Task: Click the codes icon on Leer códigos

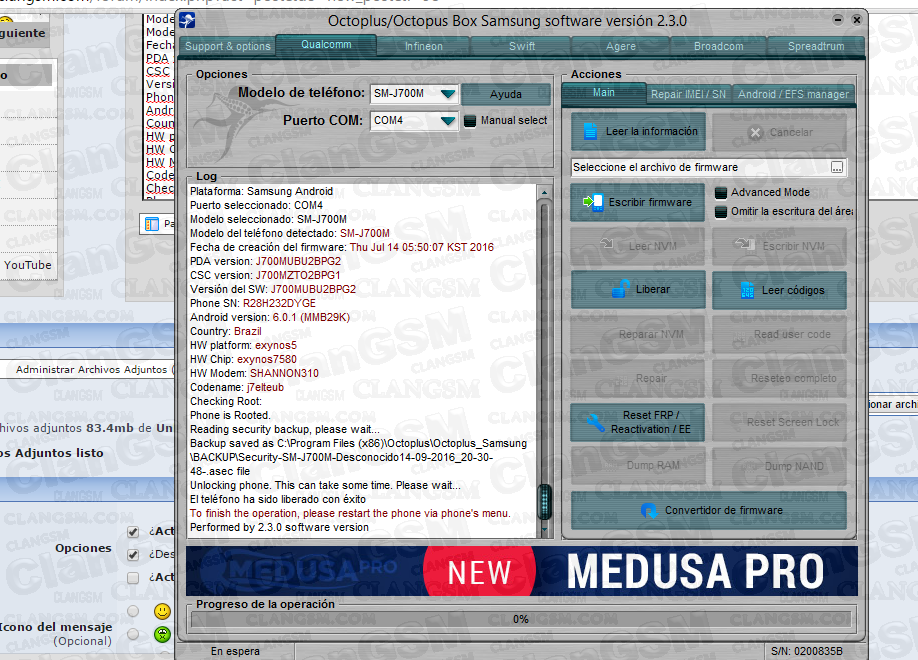Action: coord(748,290)
